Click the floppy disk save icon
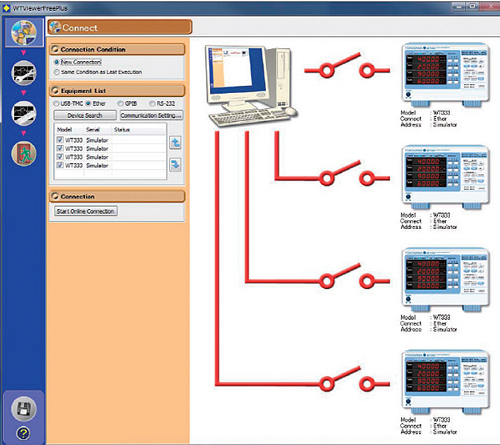 [x=23, y=409]
